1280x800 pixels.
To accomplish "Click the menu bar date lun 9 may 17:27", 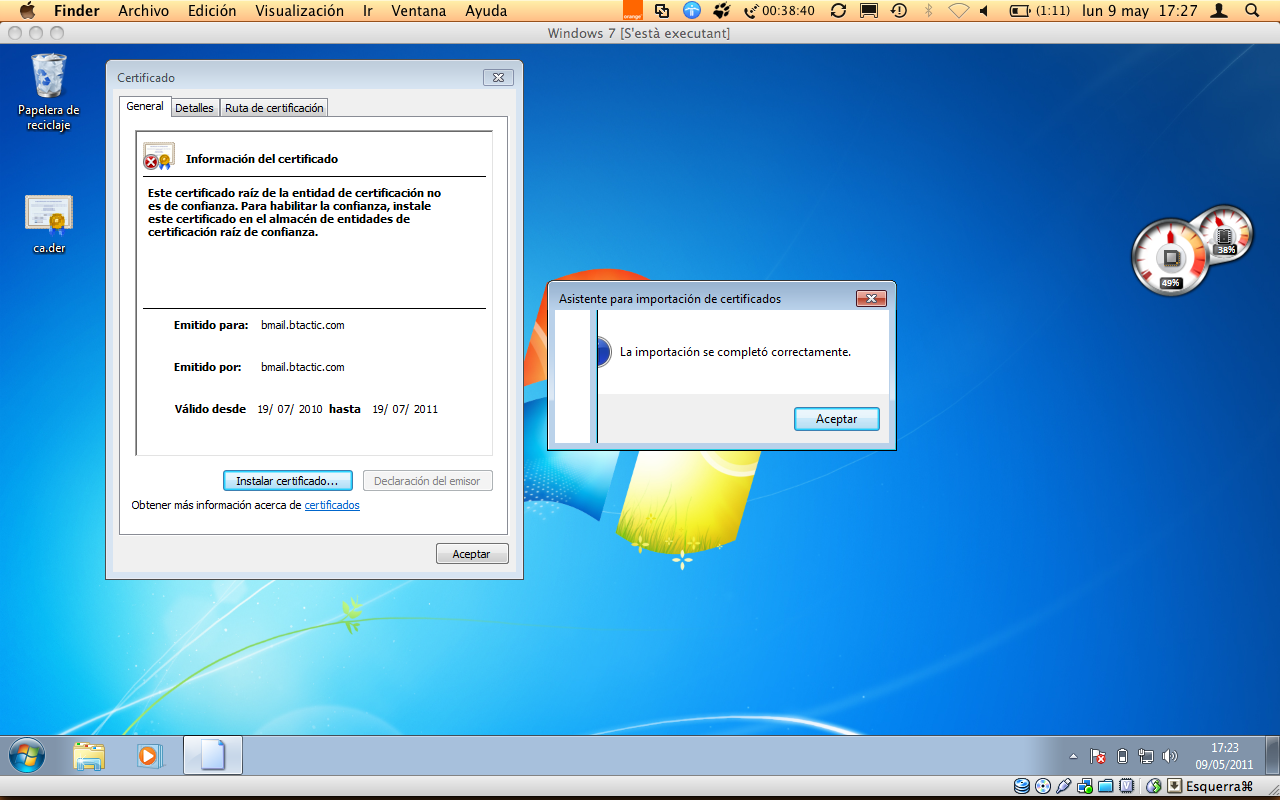I will click(x=1139, y=11).
